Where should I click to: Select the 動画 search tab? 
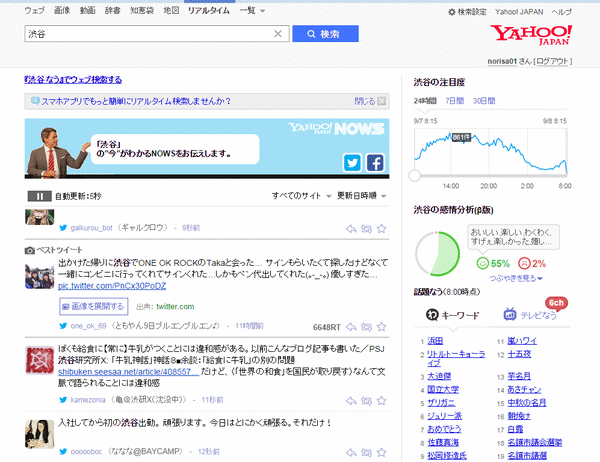click(x=87, y=11)
